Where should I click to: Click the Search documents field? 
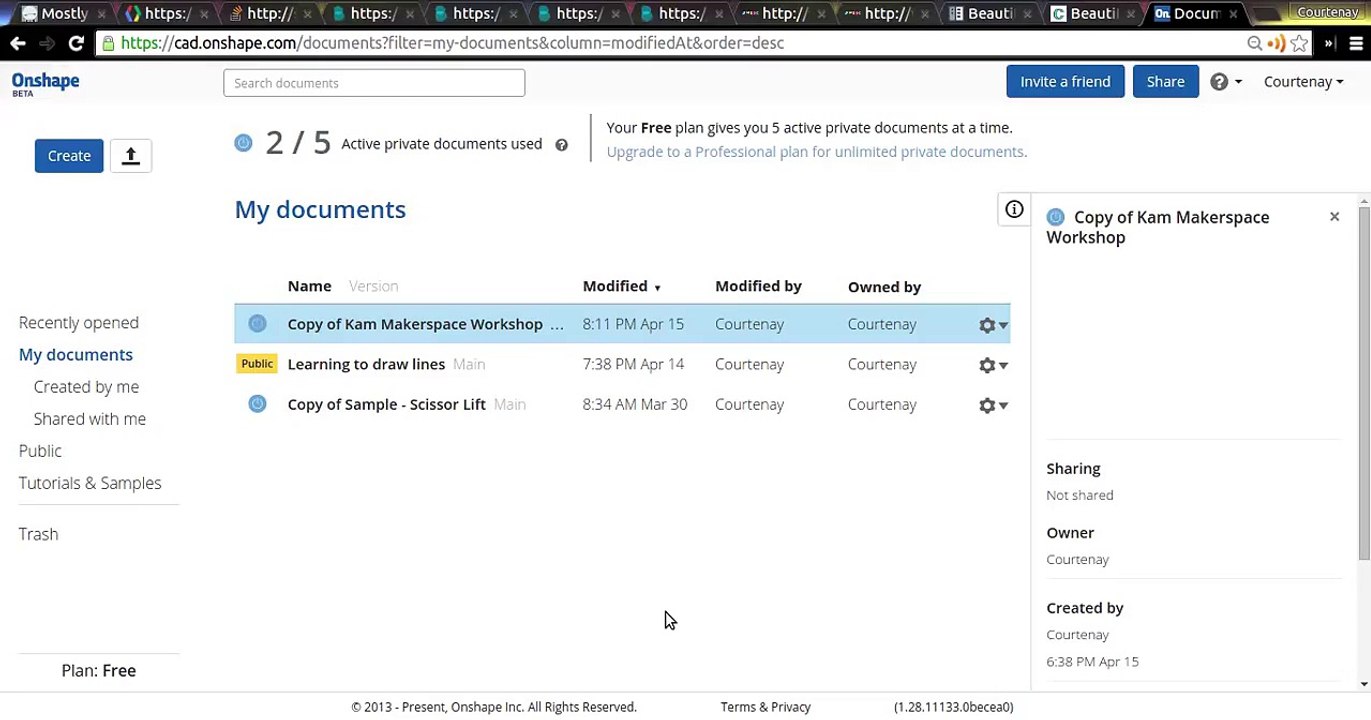click(374, 83)
